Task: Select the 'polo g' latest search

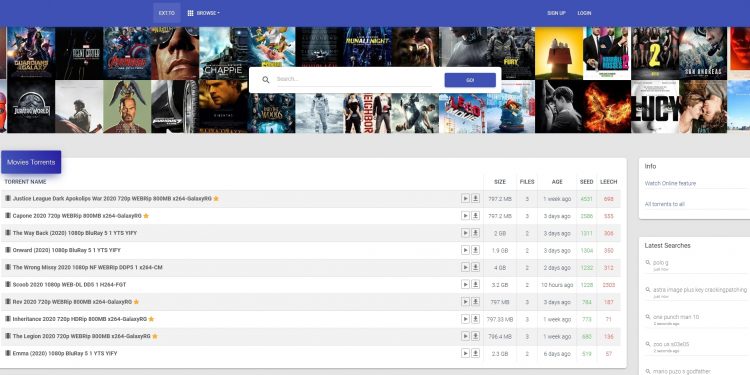Action: click(x=661, y=263)
